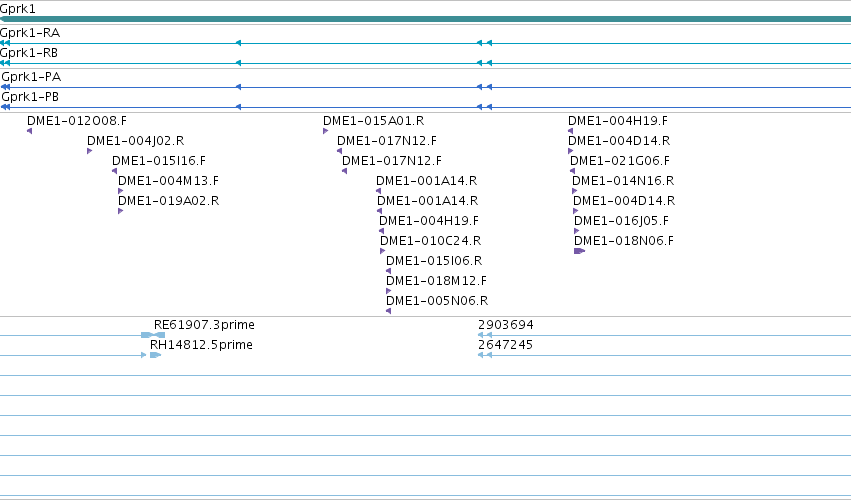
Task: Open the 2647245 feature label
Action: pyautogui.click(x=505, y=345)
